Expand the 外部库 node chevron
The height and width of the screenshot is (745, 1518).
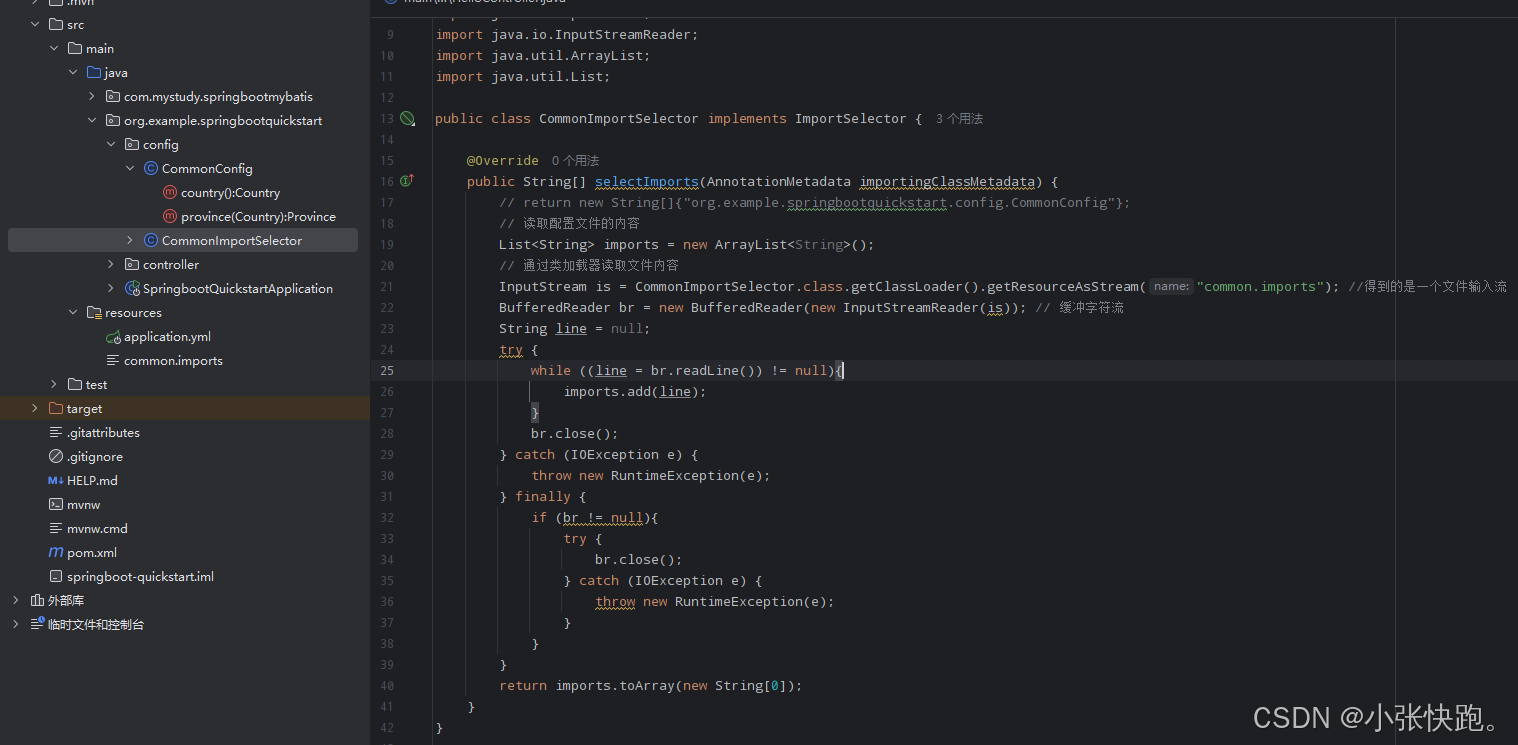[x=15, y=601]
